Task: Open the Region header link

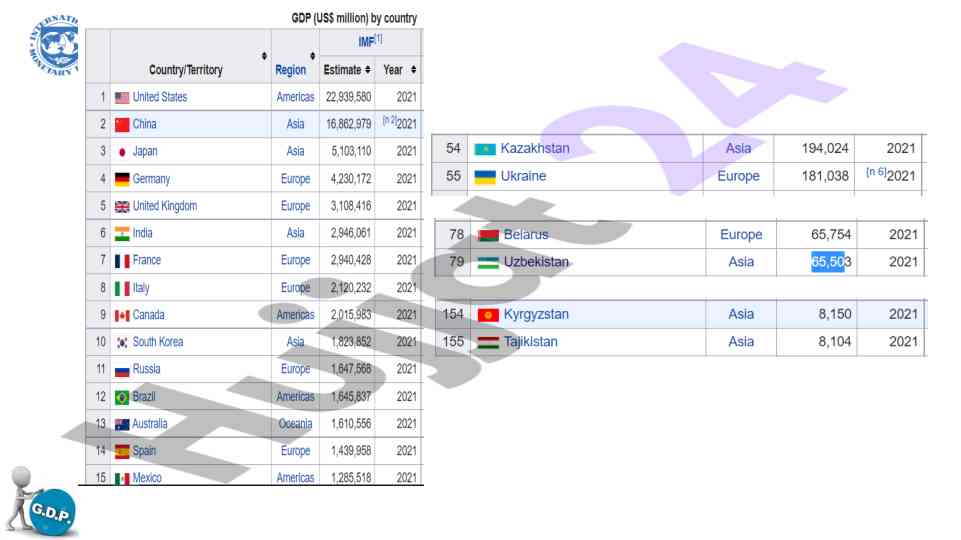Action: 291,70
